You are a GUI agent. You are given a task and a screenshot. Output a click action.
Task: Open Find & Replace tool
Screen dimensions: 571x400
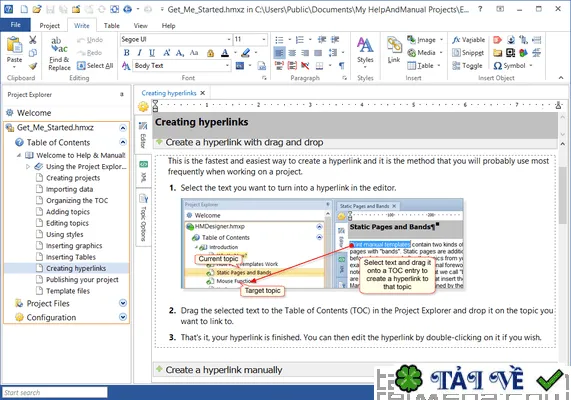point(59,54)
